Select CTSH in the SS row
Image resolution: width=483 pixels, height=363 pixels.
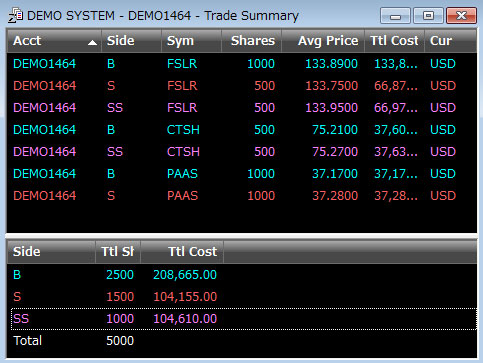183,152
